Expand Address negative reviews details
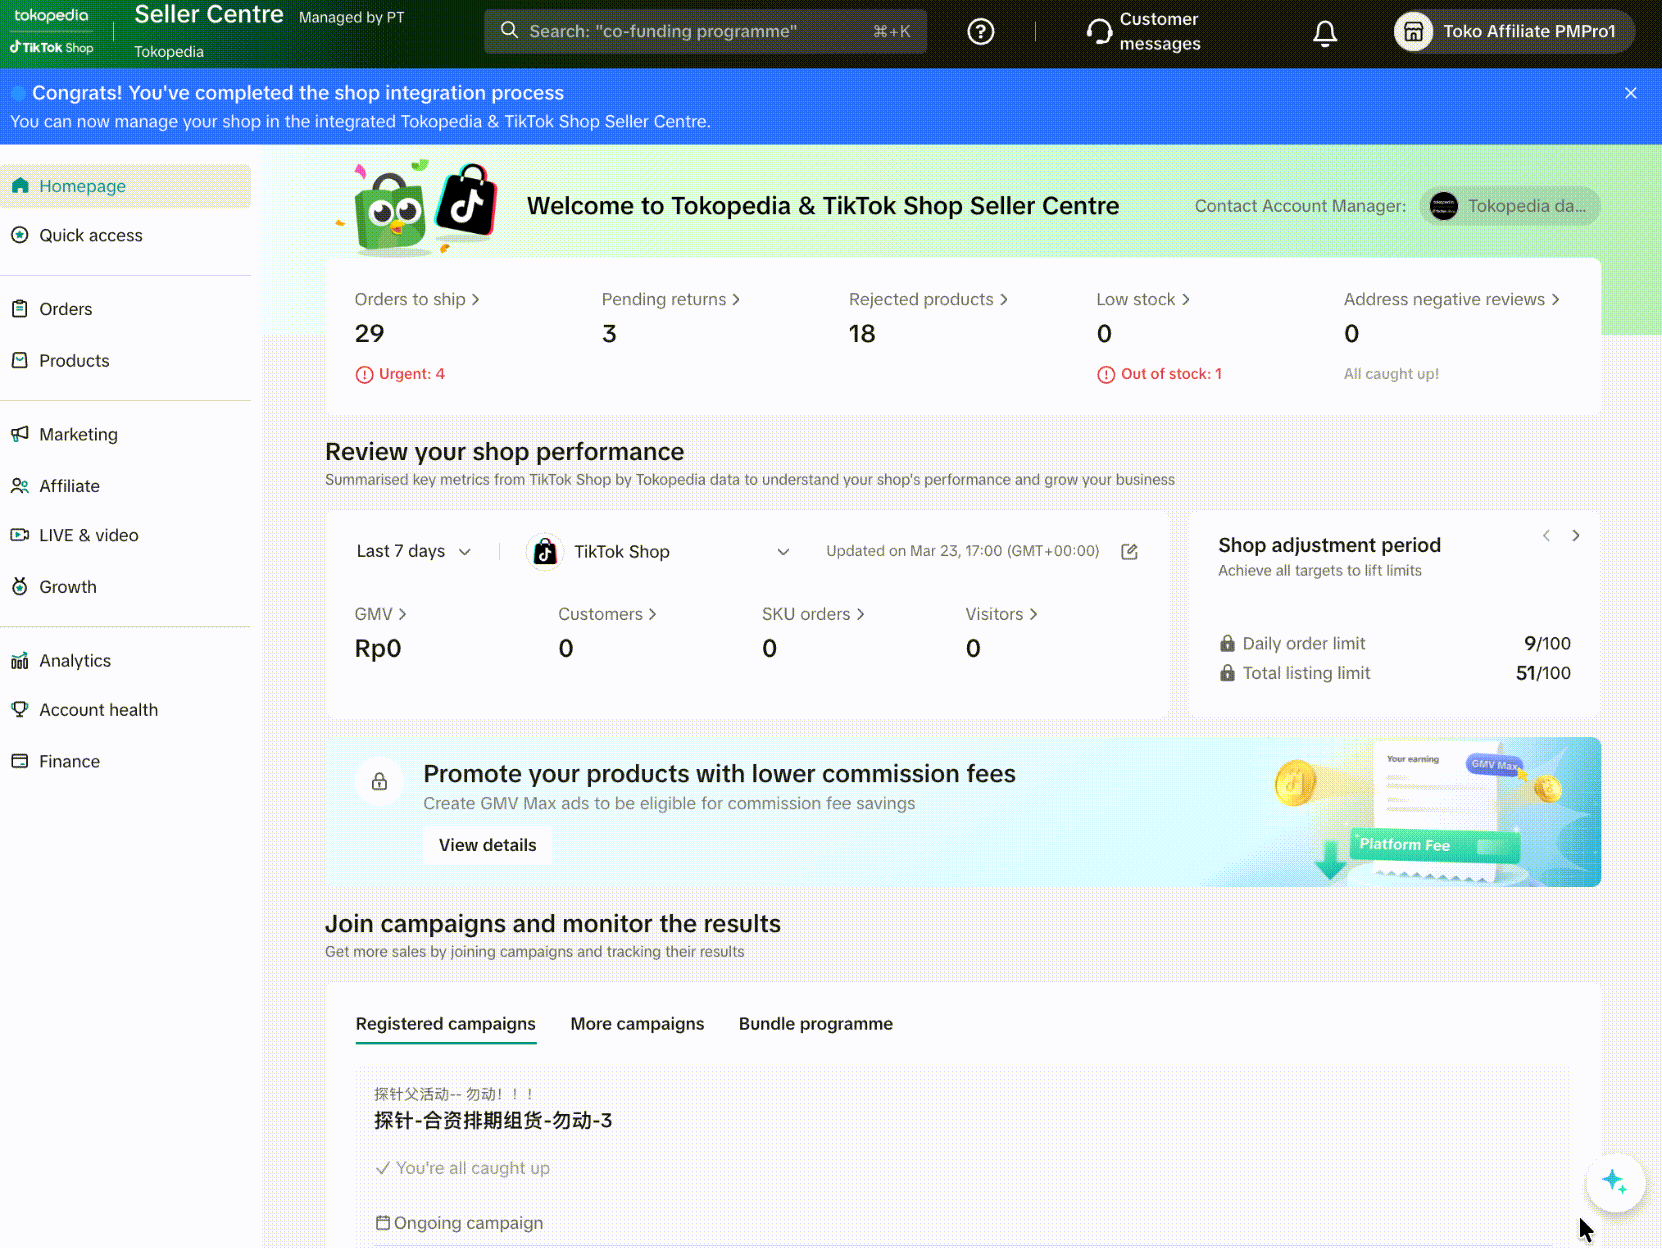Screen dimensions: 1662x1248 pyautogui.click(x=1452, y=299)
